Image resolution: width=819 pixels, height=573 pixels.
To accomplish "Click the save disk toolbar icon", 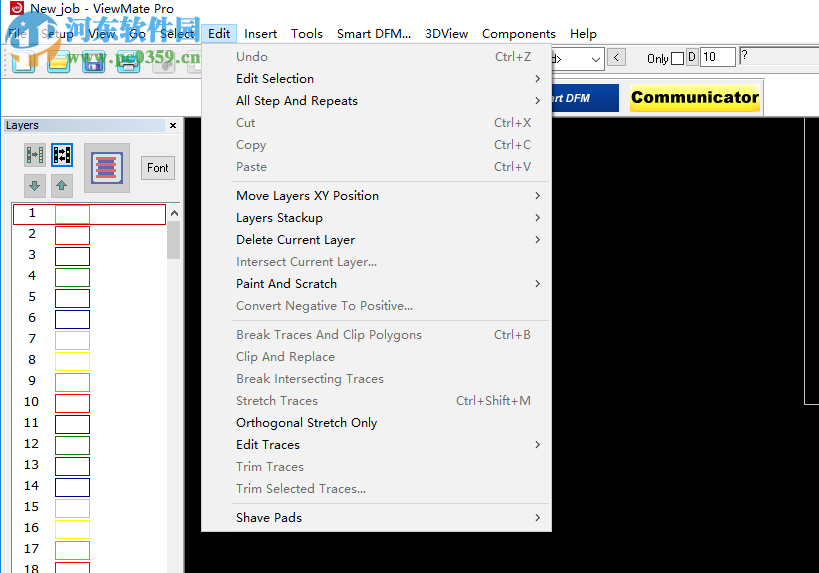I will [x=94, y=62].
